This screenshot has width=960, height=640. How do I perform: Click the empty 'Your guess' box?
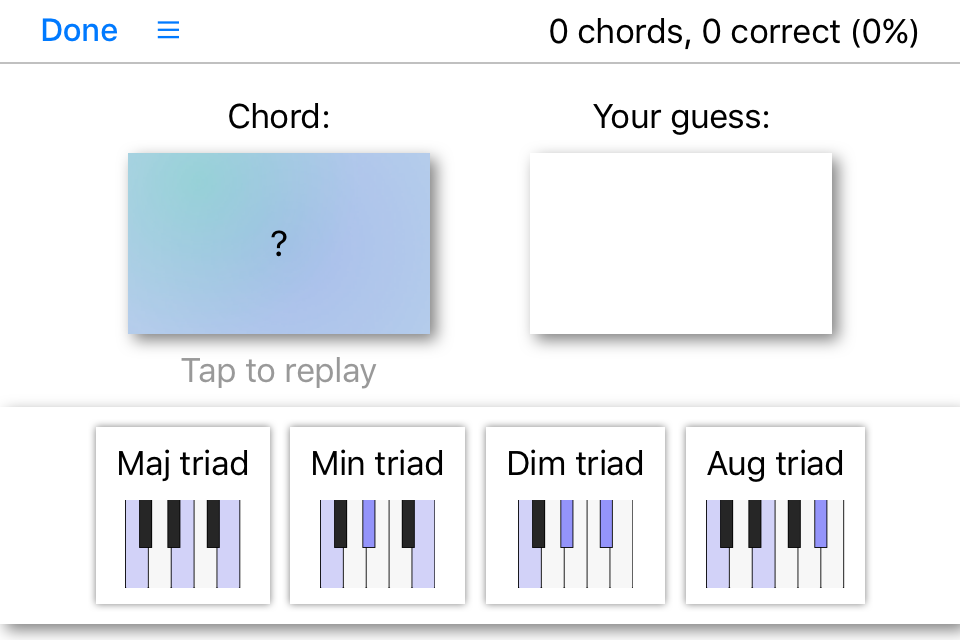(680, 243)
